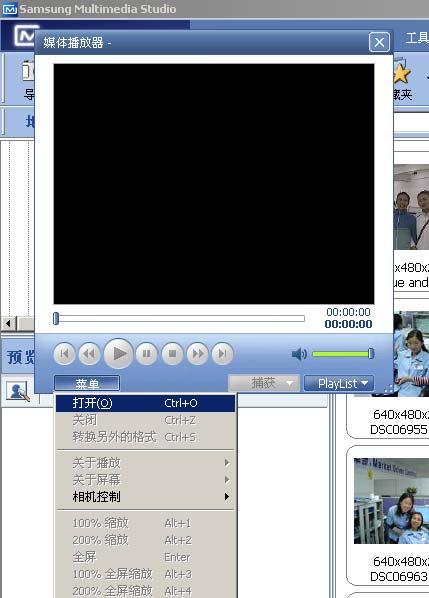Click the photo thumbnail above DSC06963
The height and width of the screenshot is (598, 429).
point(391,501)
